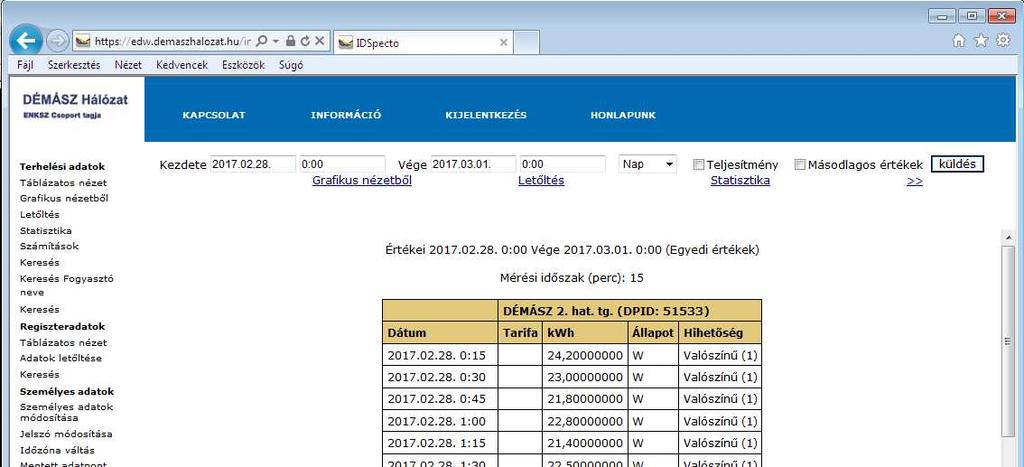Viewport: 1024px width, 467px height.
Task: Open the Eszközök menu
Action: [243, 65]
